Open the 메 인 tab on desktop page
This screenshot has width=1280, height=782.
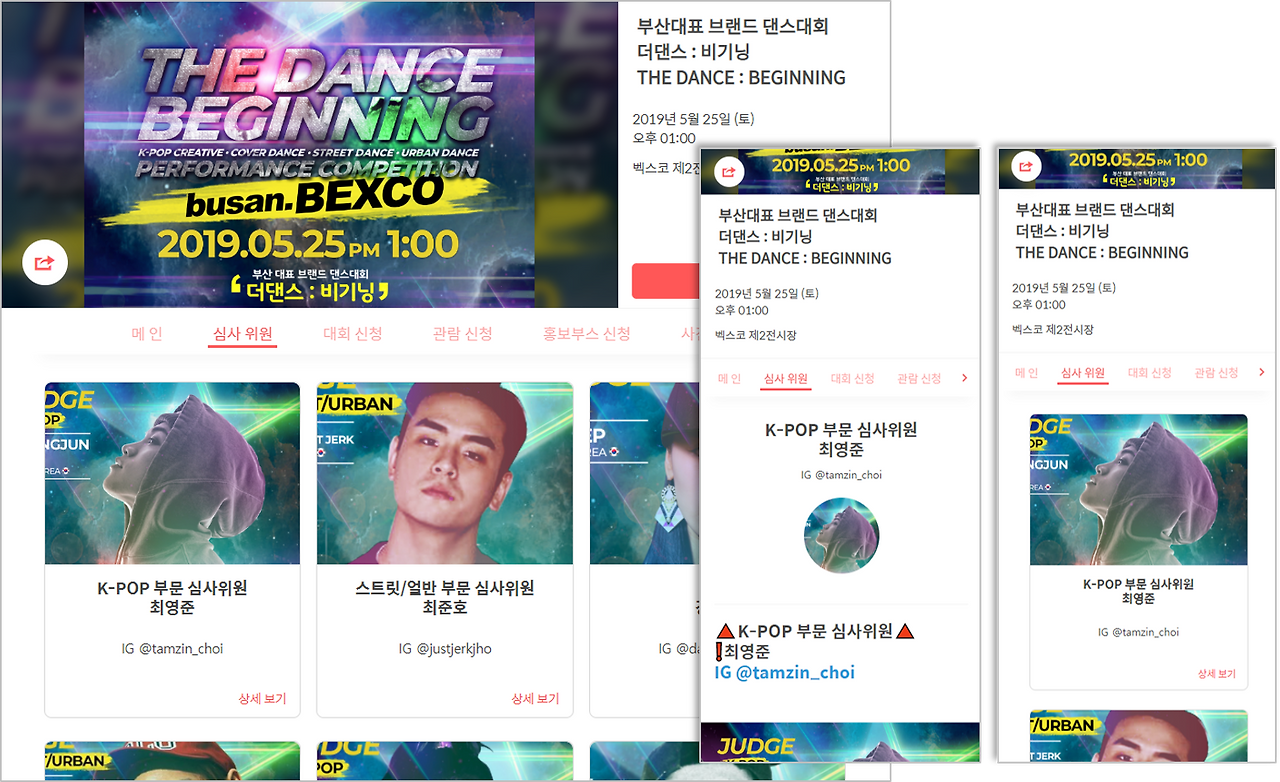point(147,334)
